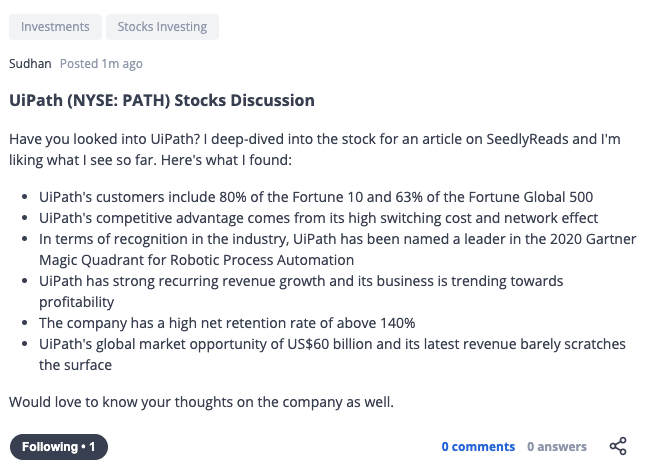
Task: View the 0 answers link
Action: (557, 447)
